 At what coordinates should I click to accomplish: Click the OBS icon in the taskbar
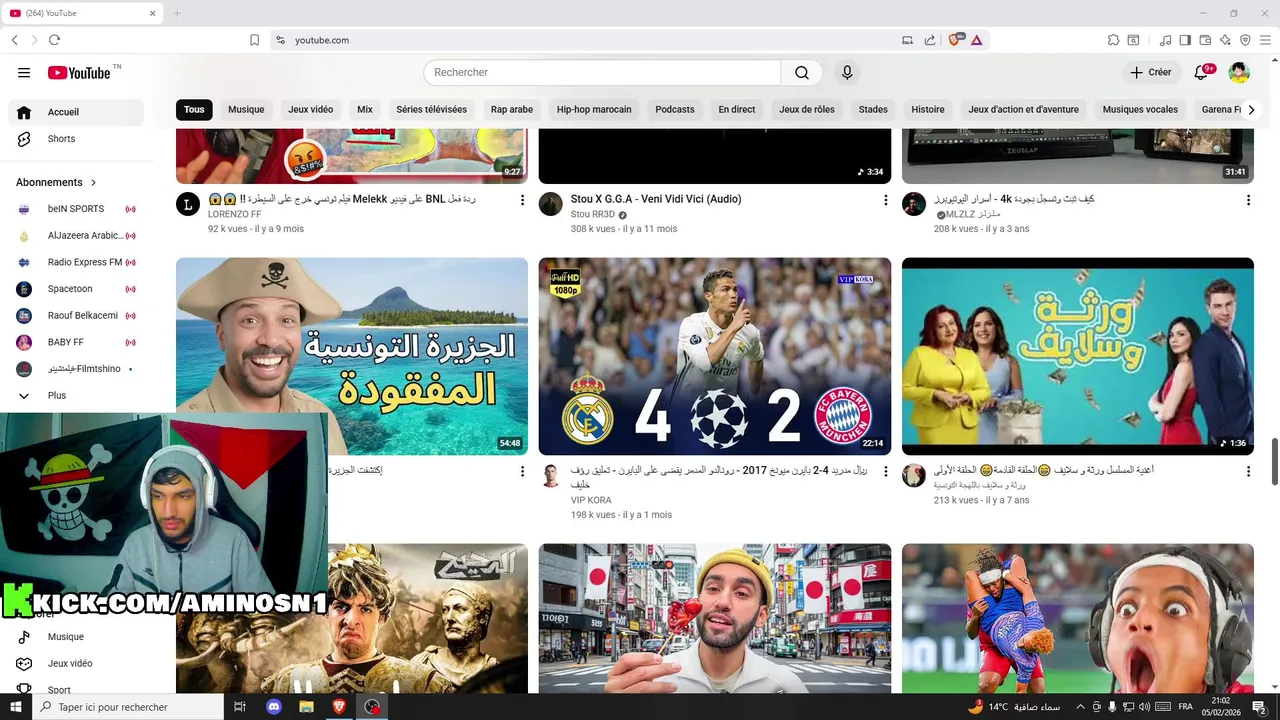tap(372, 707)
